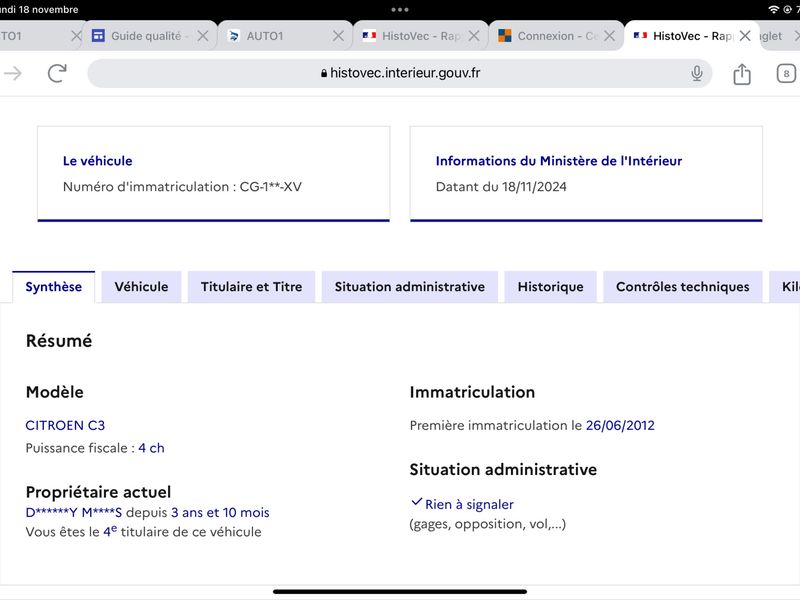800x600 pixels.
Task: Click the Datant du 18/11/2024 text
Action: point(501,187)
